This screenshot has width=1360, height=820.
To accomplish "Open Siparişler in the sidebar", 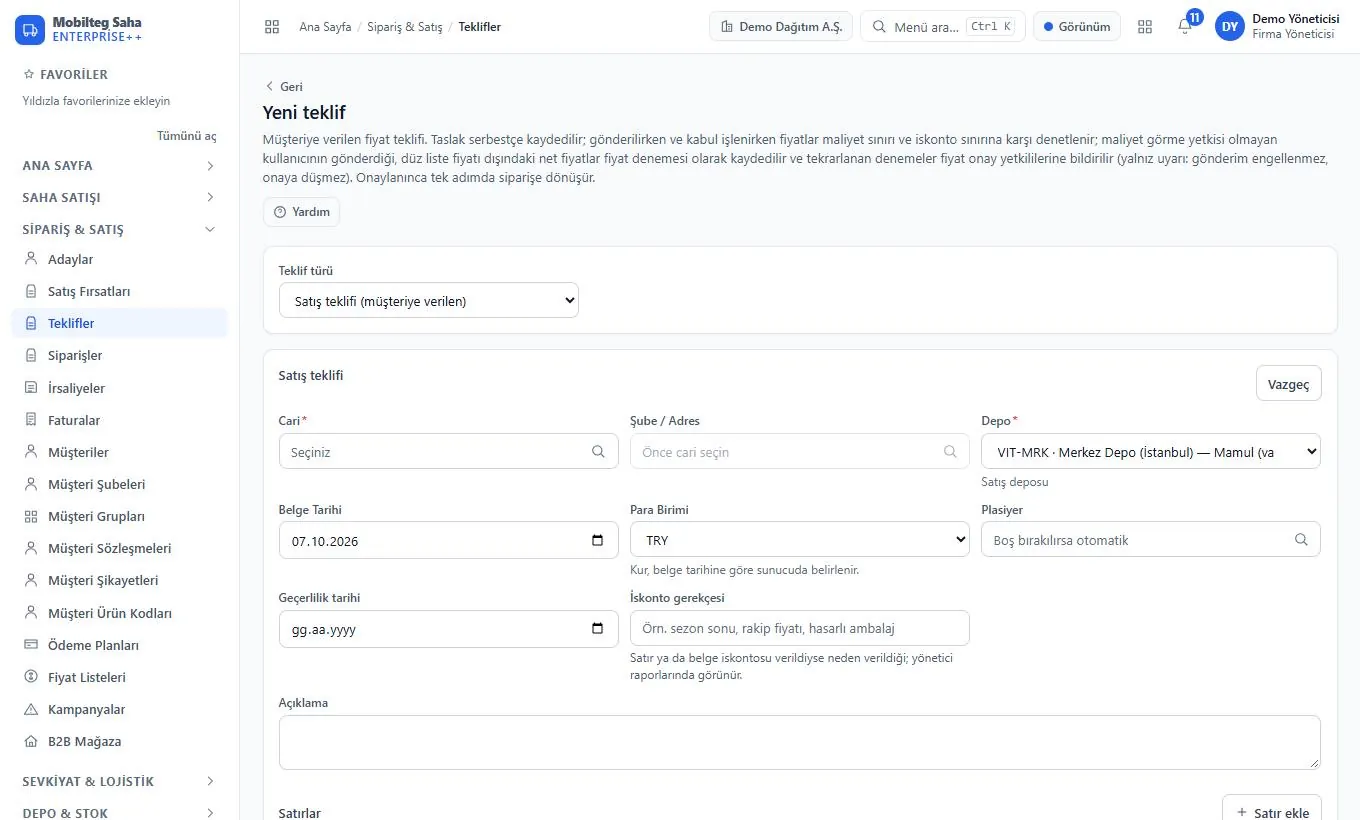I will pyautogui.click(x=119, y=355).
